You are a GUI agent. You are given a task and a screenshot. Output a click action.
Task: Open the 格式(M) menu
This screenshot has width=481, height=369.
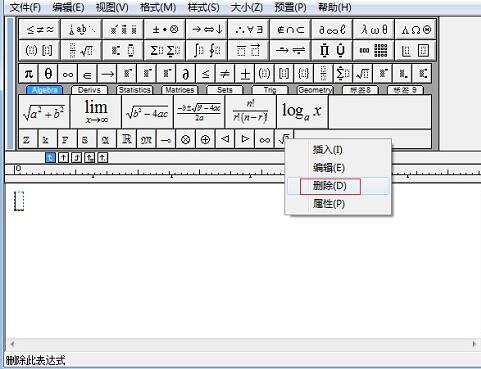click(158, 7)
